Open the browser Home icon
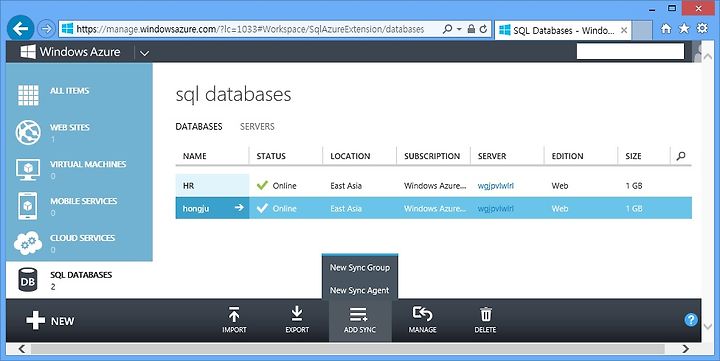 pyautogui.click(x=666, y=28)
